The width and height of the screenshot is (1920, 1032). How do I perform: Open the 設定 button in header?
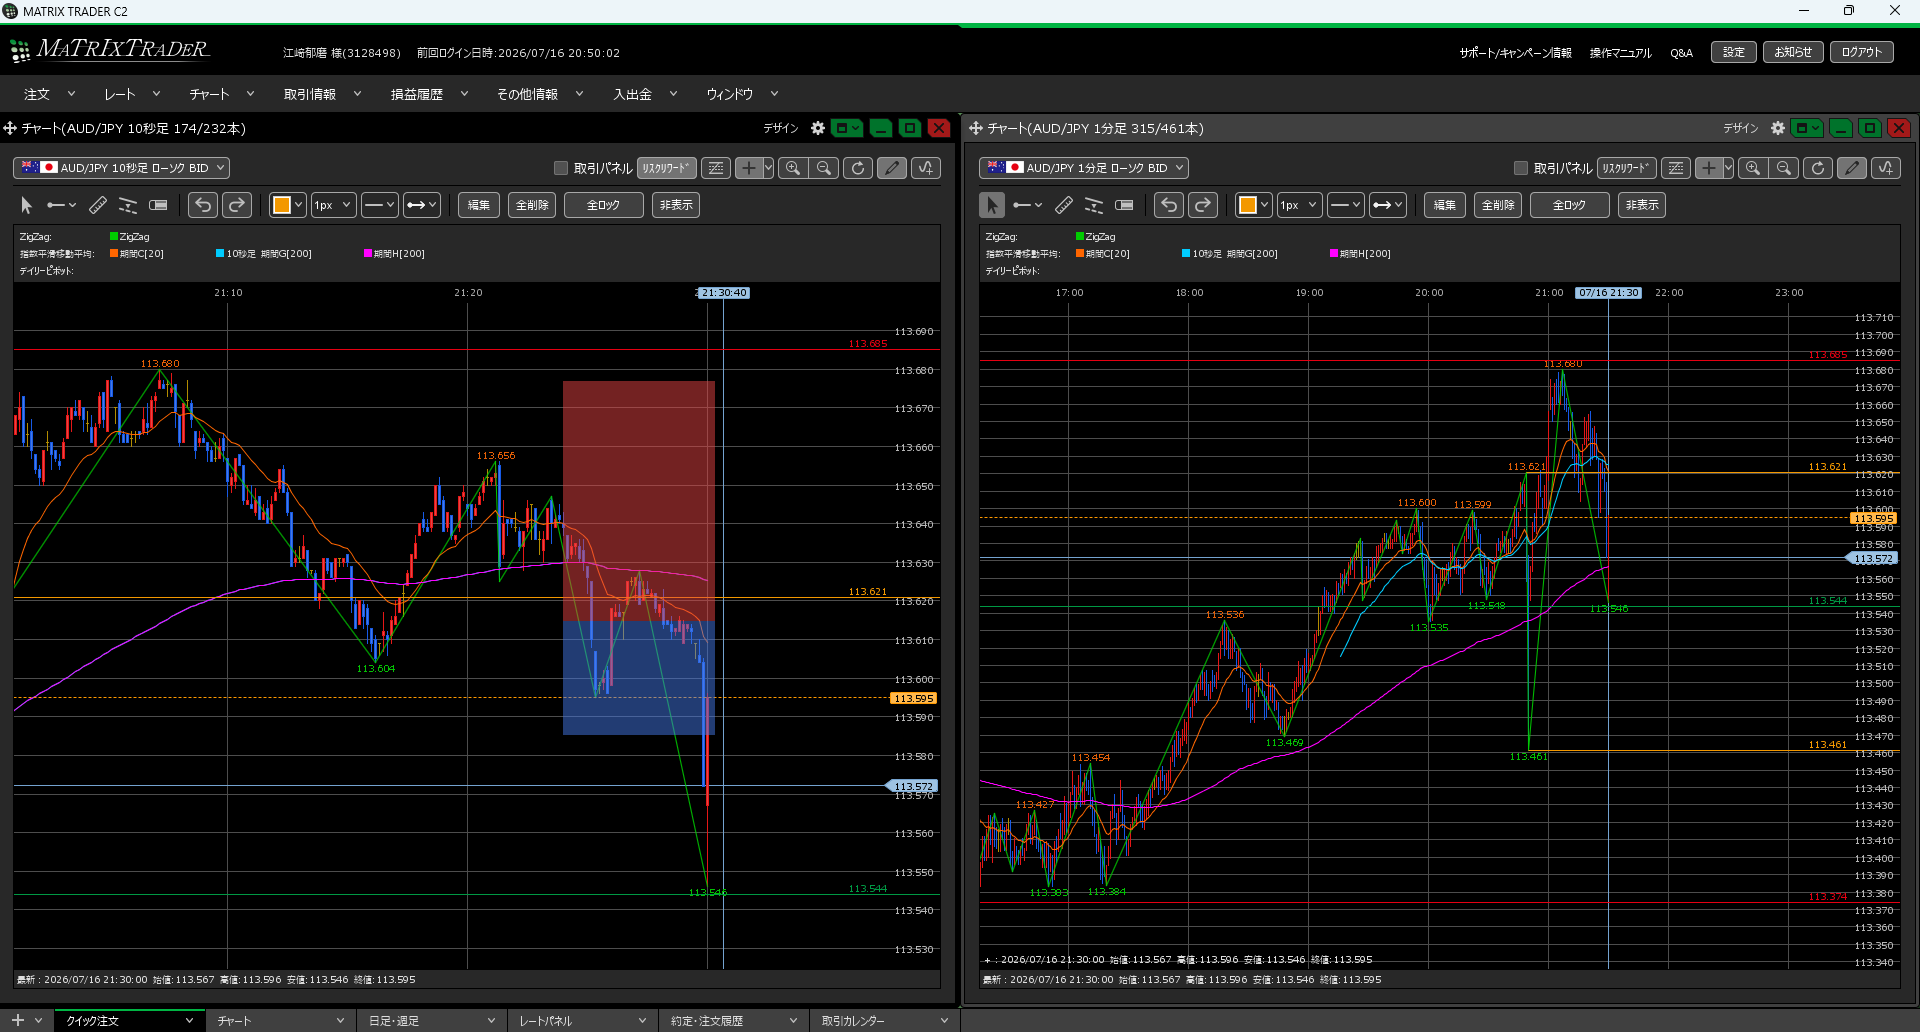coord(1734,52)
